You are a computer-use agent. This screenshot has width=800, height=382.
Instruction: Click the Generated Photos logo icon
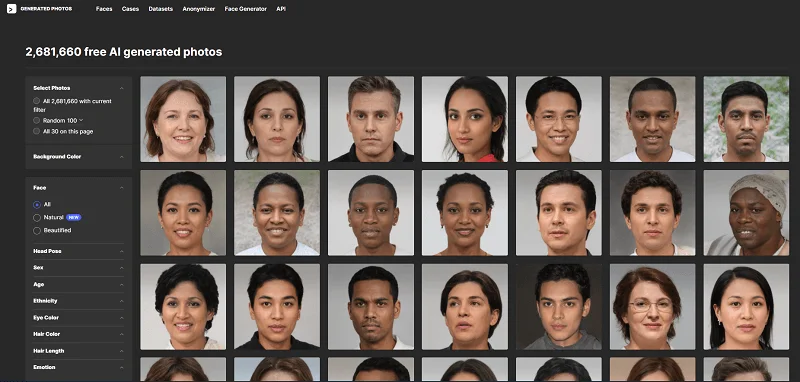[11, 9]
